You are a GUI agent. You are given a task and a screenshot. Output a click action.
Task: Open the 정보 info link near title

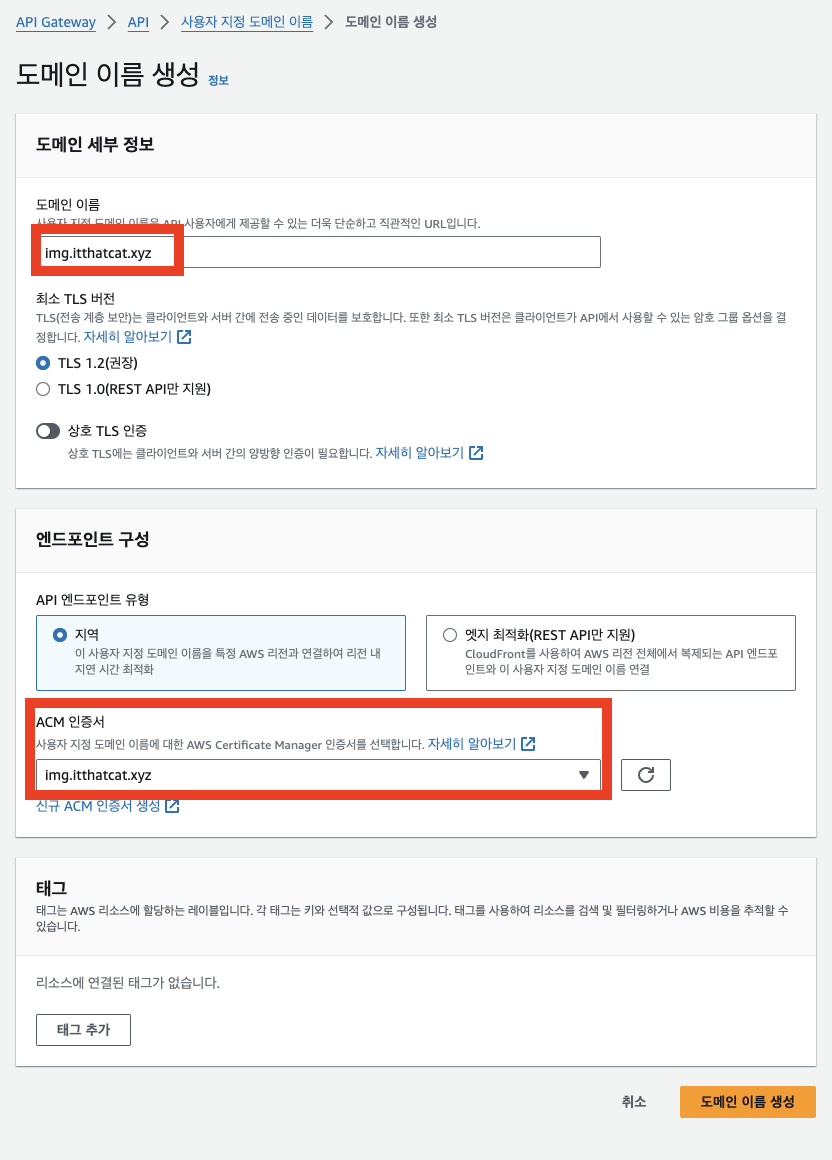tap(218, 81)
